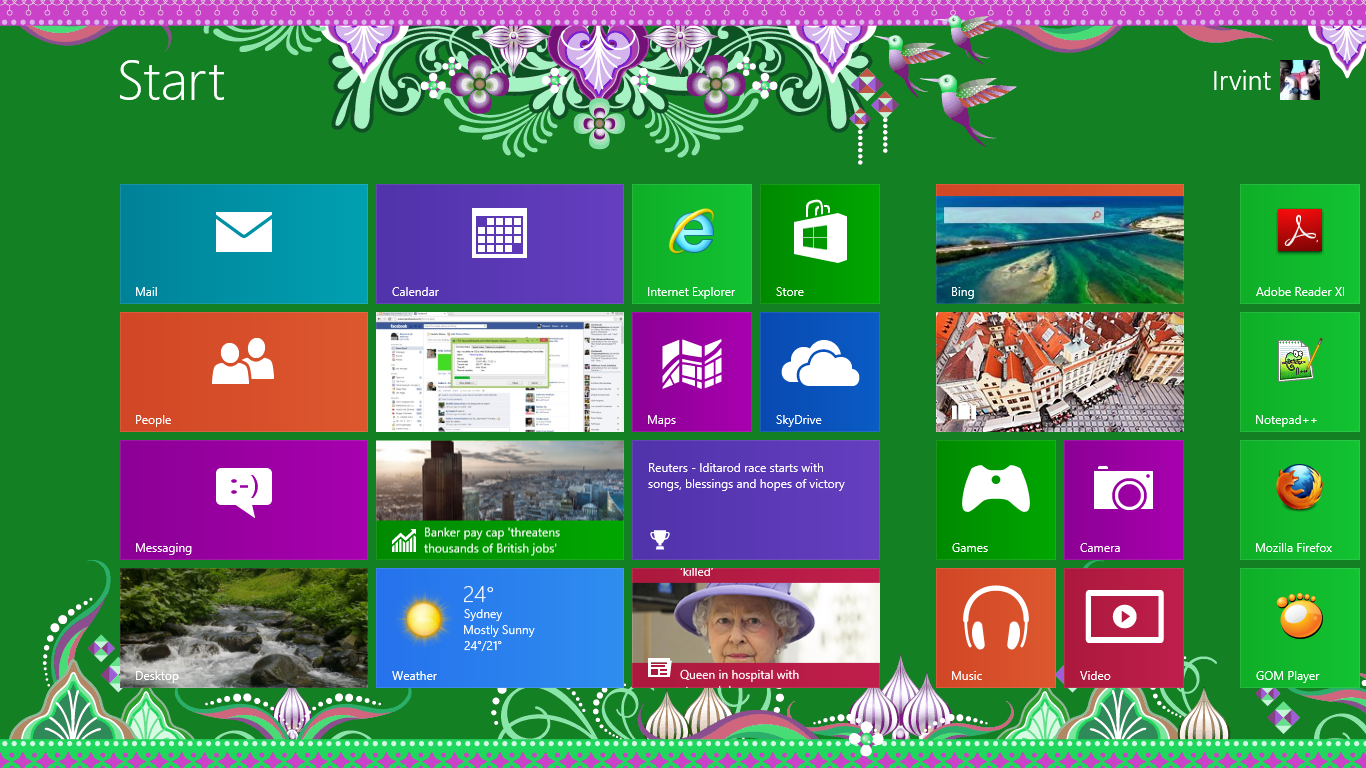Click the 'Weather' tile label
This screenshot has height=768, width=1366.
coord(414,676)
